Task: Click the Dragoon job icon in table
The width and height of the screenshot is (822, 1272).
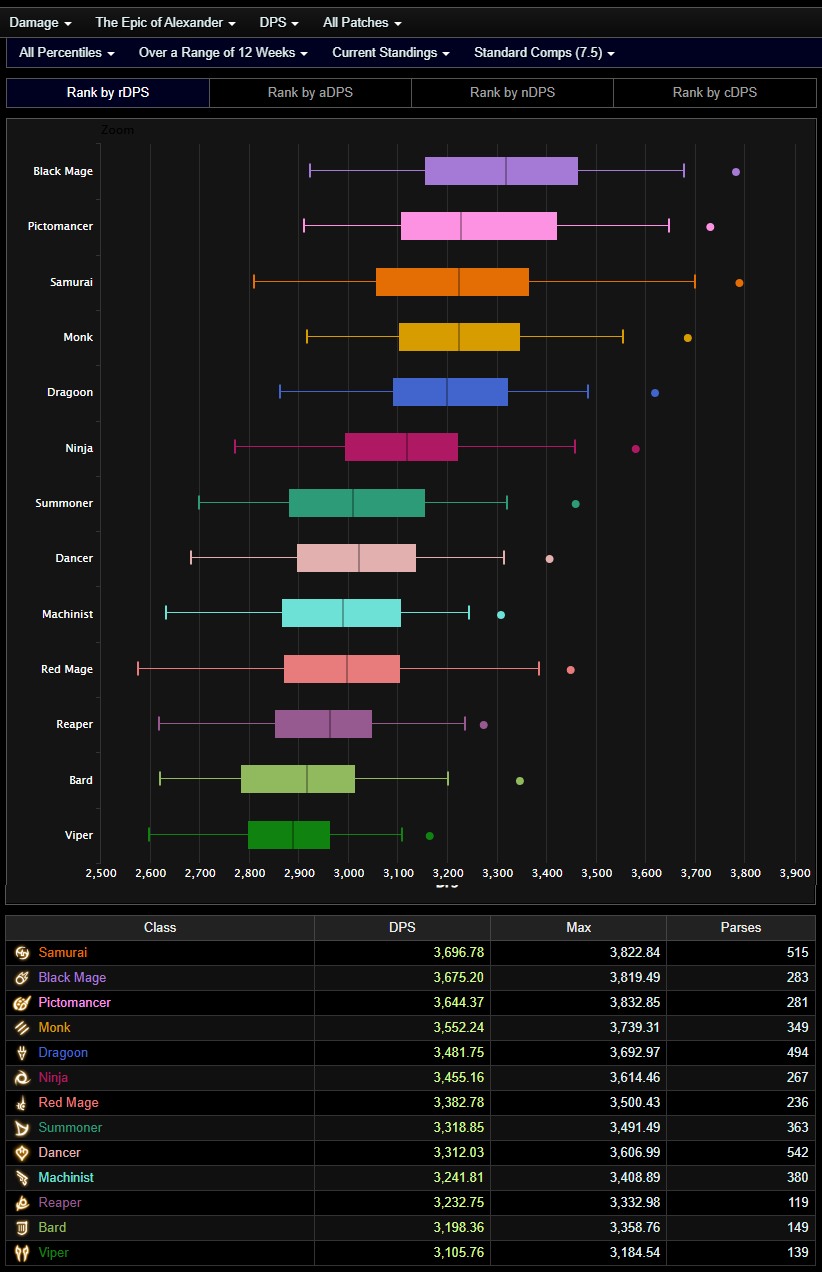Action: [22, 1053]
